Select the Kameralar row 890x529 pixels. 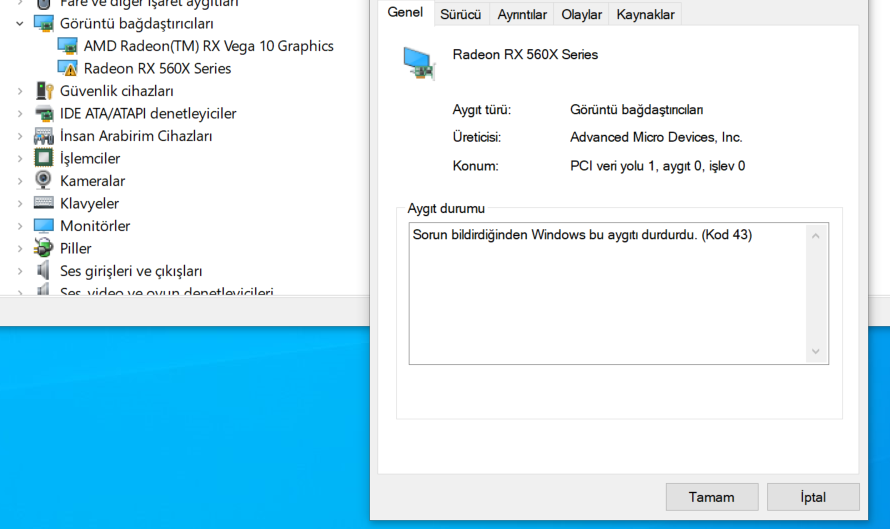tap(93, 181)
